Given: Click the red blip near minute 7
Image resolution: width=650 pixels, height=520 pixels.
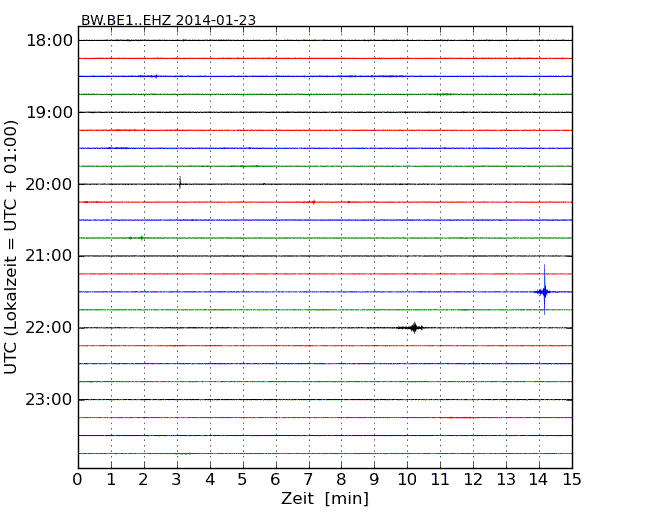Looking at the screenshot, I should click(x=314, y=202).
